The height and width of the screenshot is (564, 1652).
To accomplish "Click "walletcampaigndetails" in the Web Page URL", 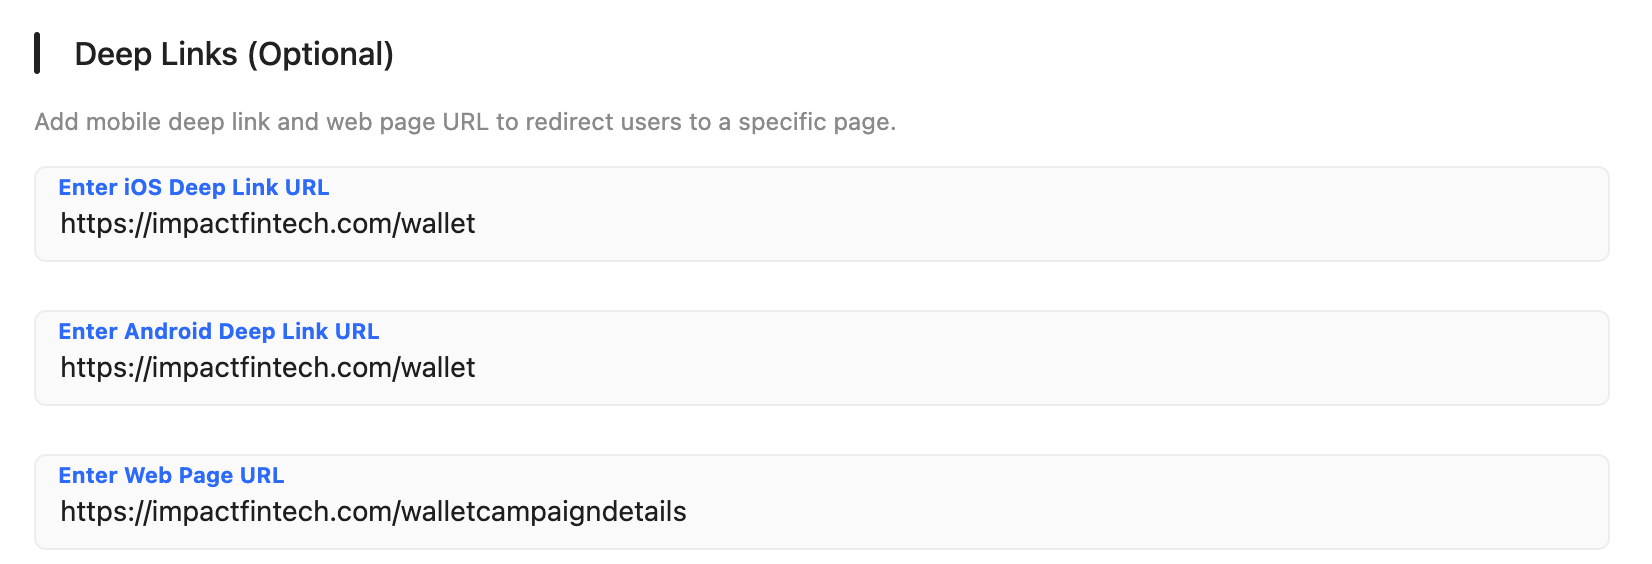I will pos(543,511).
